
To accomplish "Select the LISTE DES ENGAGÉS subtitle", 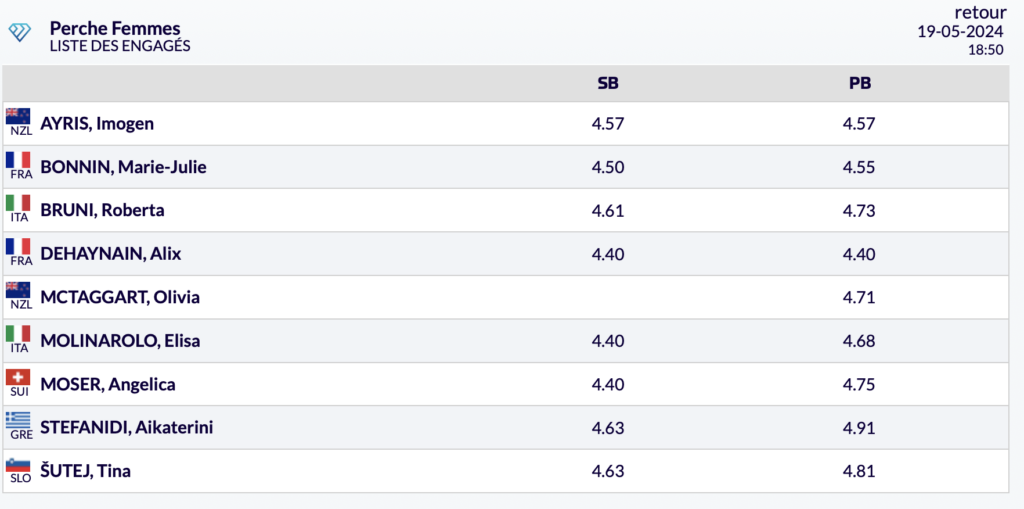I will pos(120,46).
